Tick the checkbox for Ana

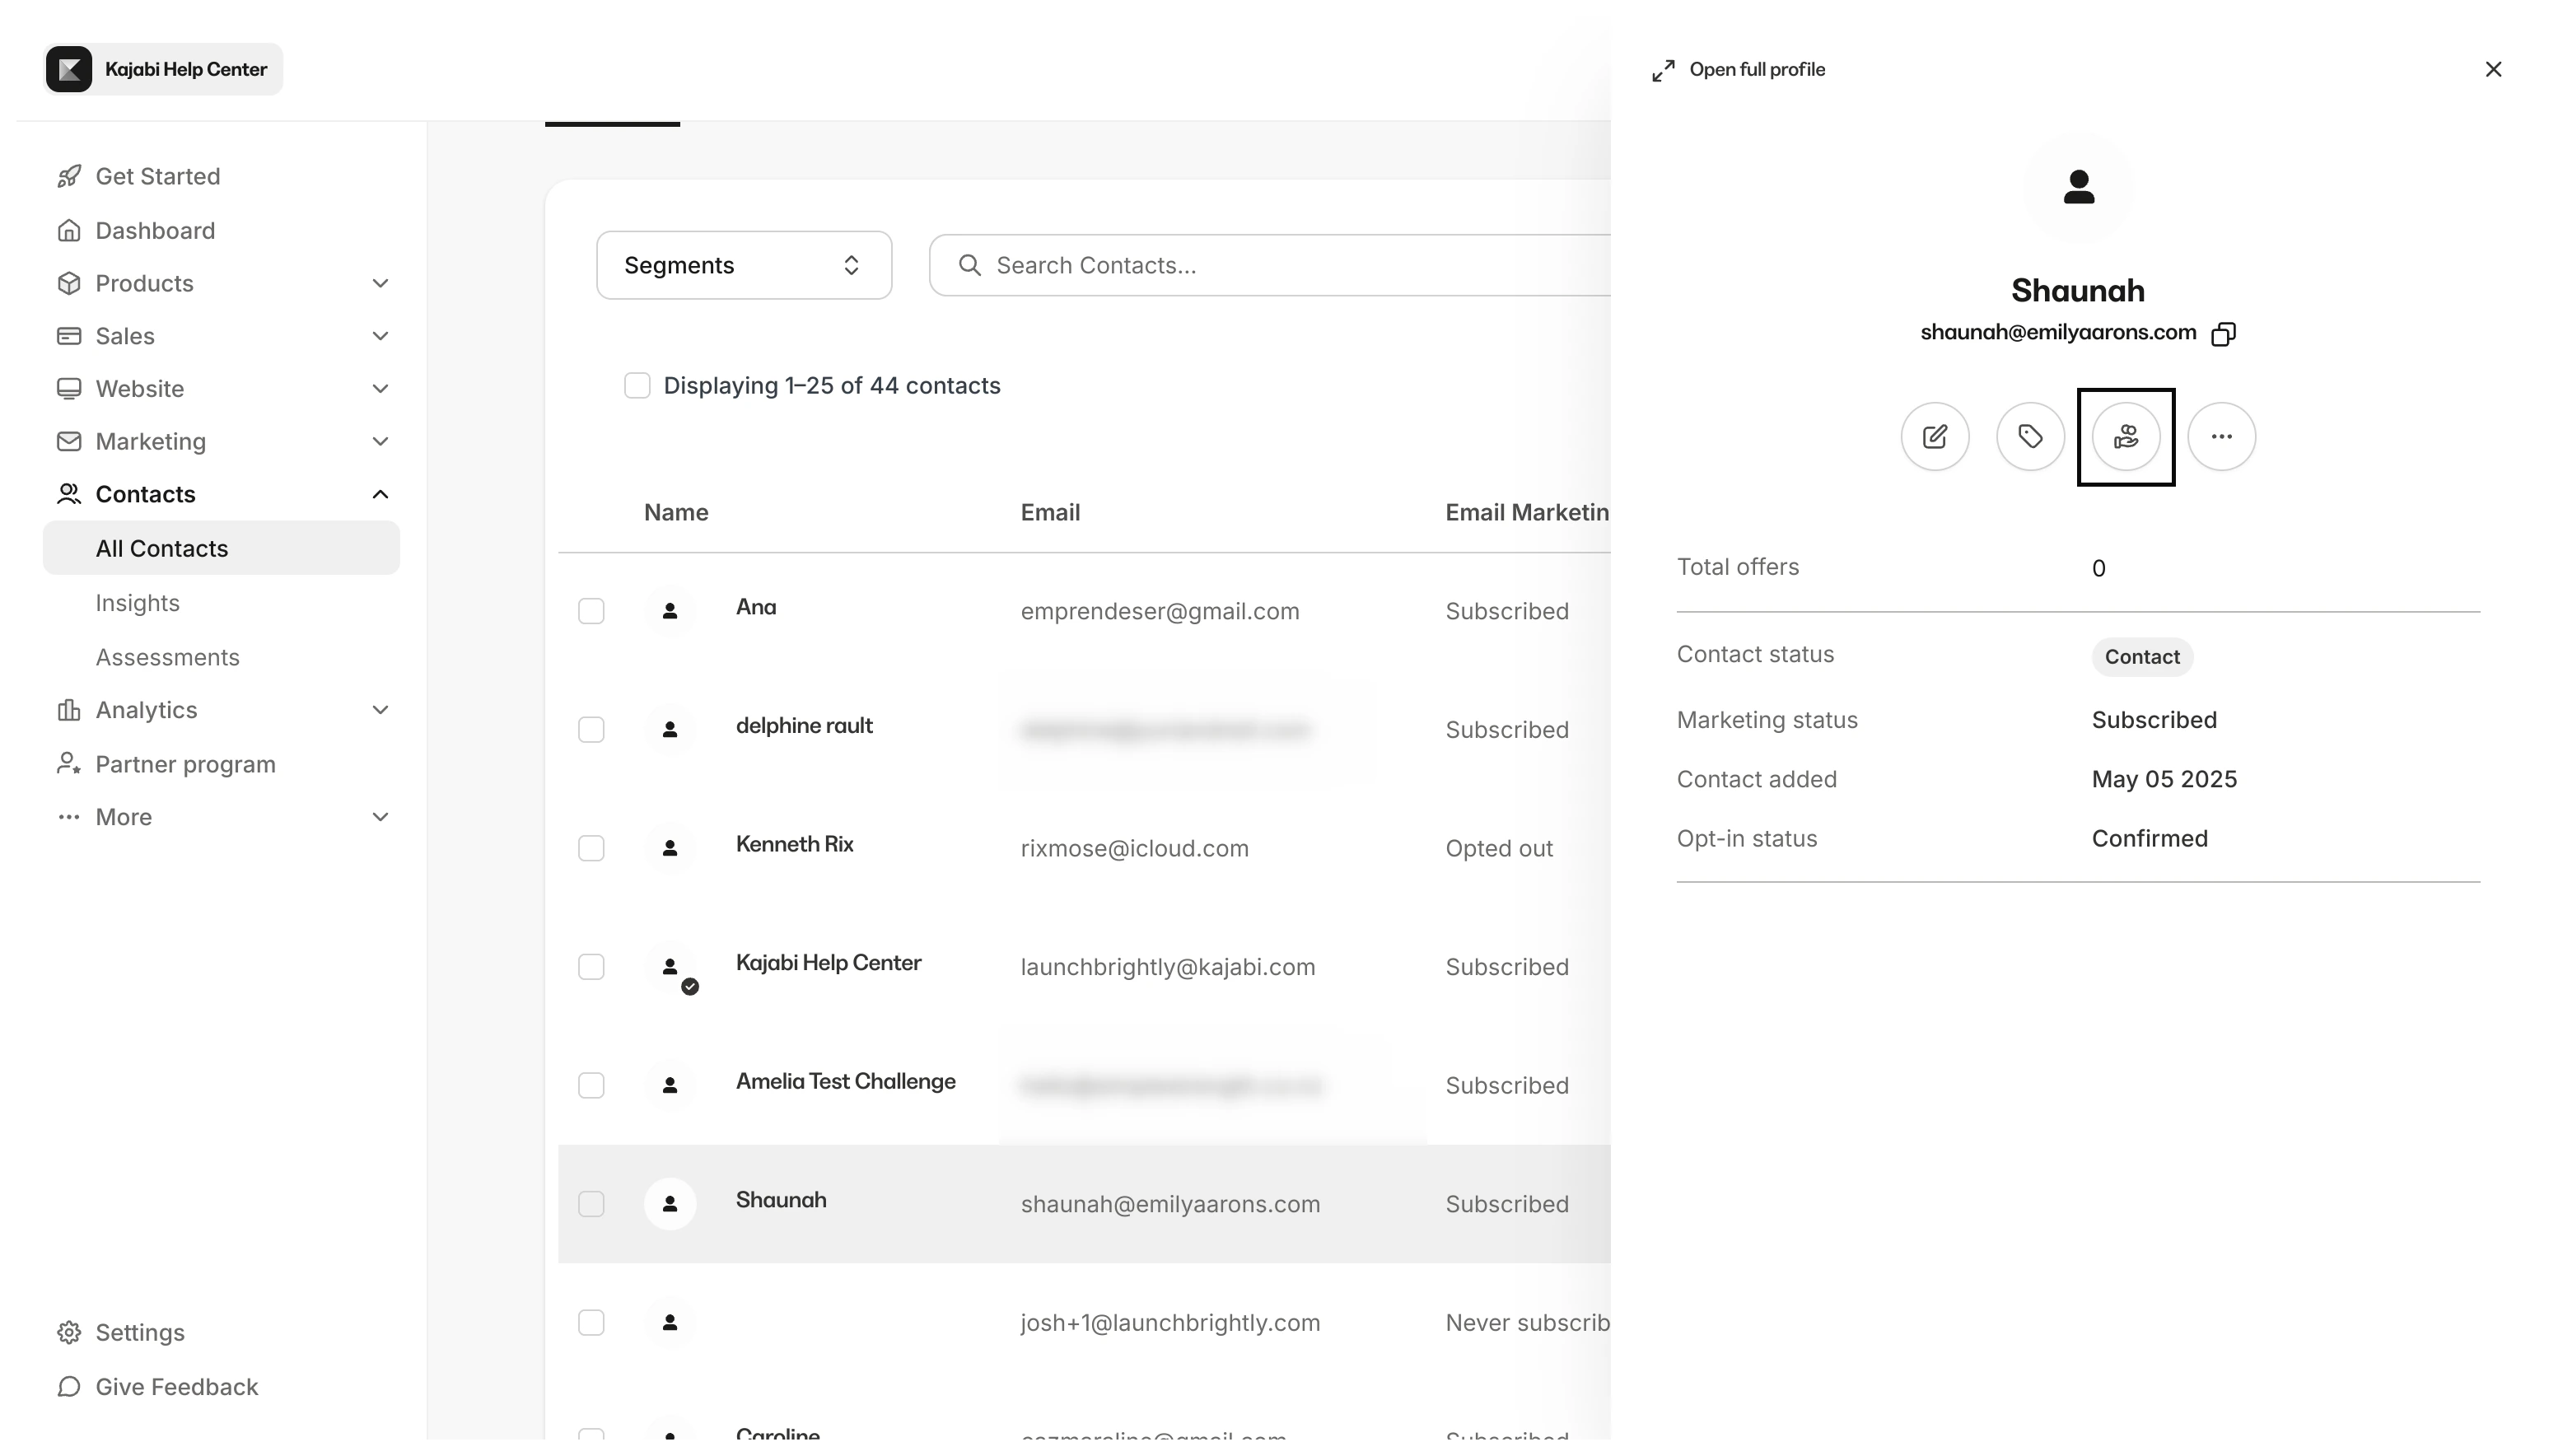591,611
